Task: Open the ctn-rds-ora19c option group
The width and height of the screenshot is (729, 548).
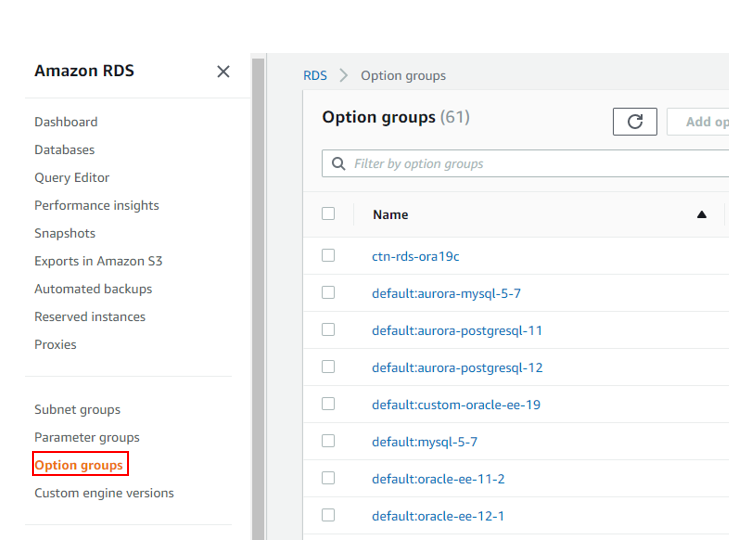Action: (x=416, y=256)
